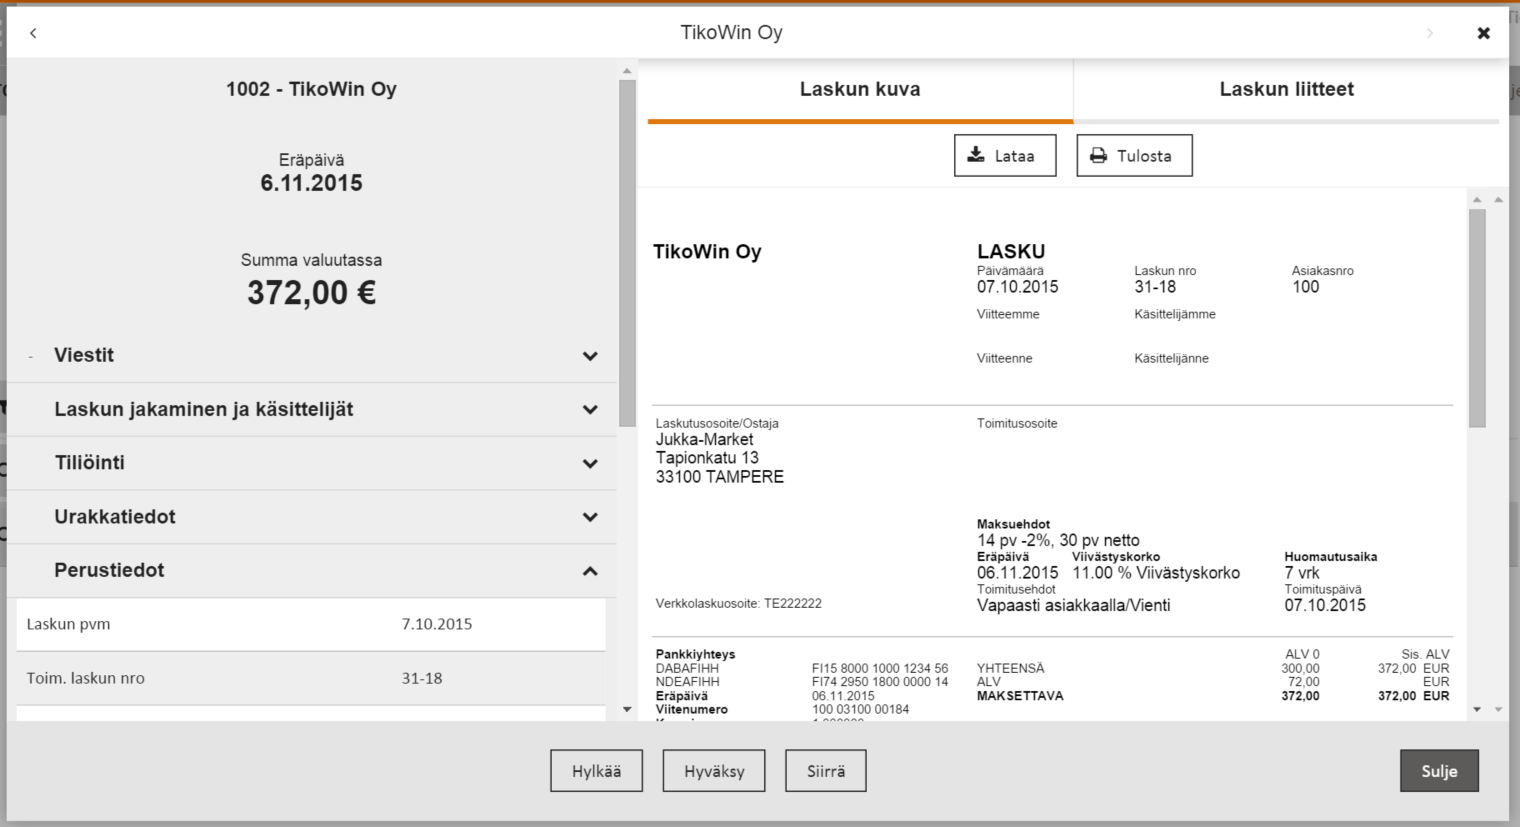Go back with the left arrow icon
The width and height of the screenshot is (1520, 827).
(x=33, y=33)
